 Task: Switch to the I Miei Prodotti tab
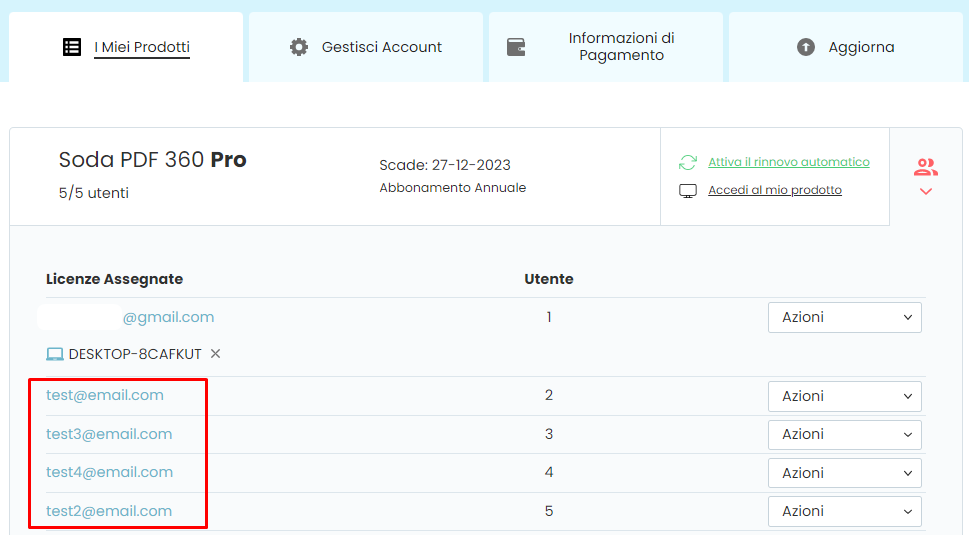click(x=126, y=47)
